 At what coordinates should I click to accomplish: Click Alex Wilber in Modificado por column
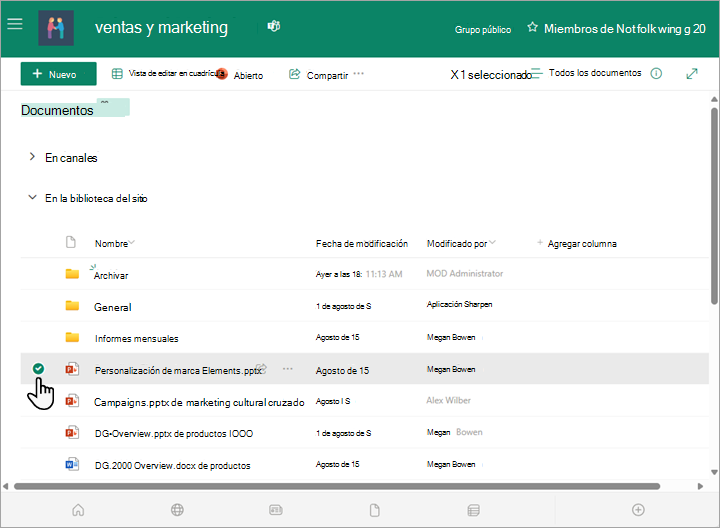[x=448, y=400]
